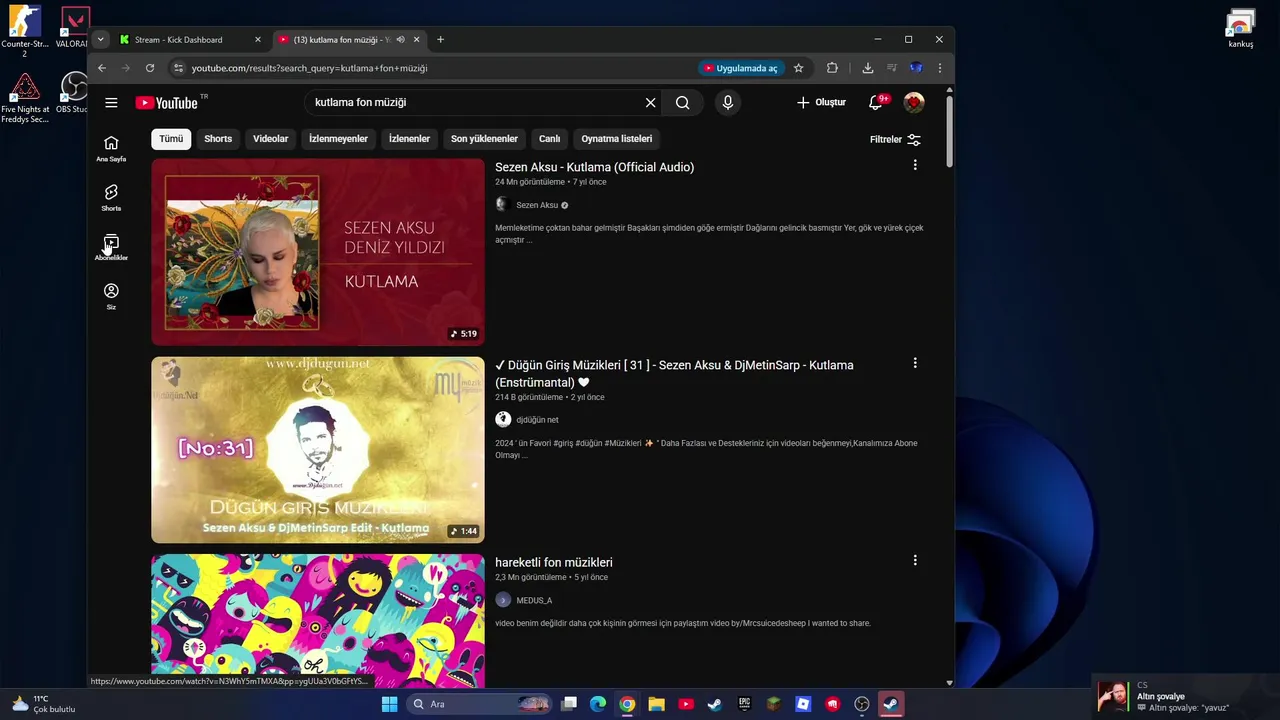Screen dimensions: 1280x720
Task: Open more options for Sezen Aksu - Kutlama video
Action: (x=915, y=165)
